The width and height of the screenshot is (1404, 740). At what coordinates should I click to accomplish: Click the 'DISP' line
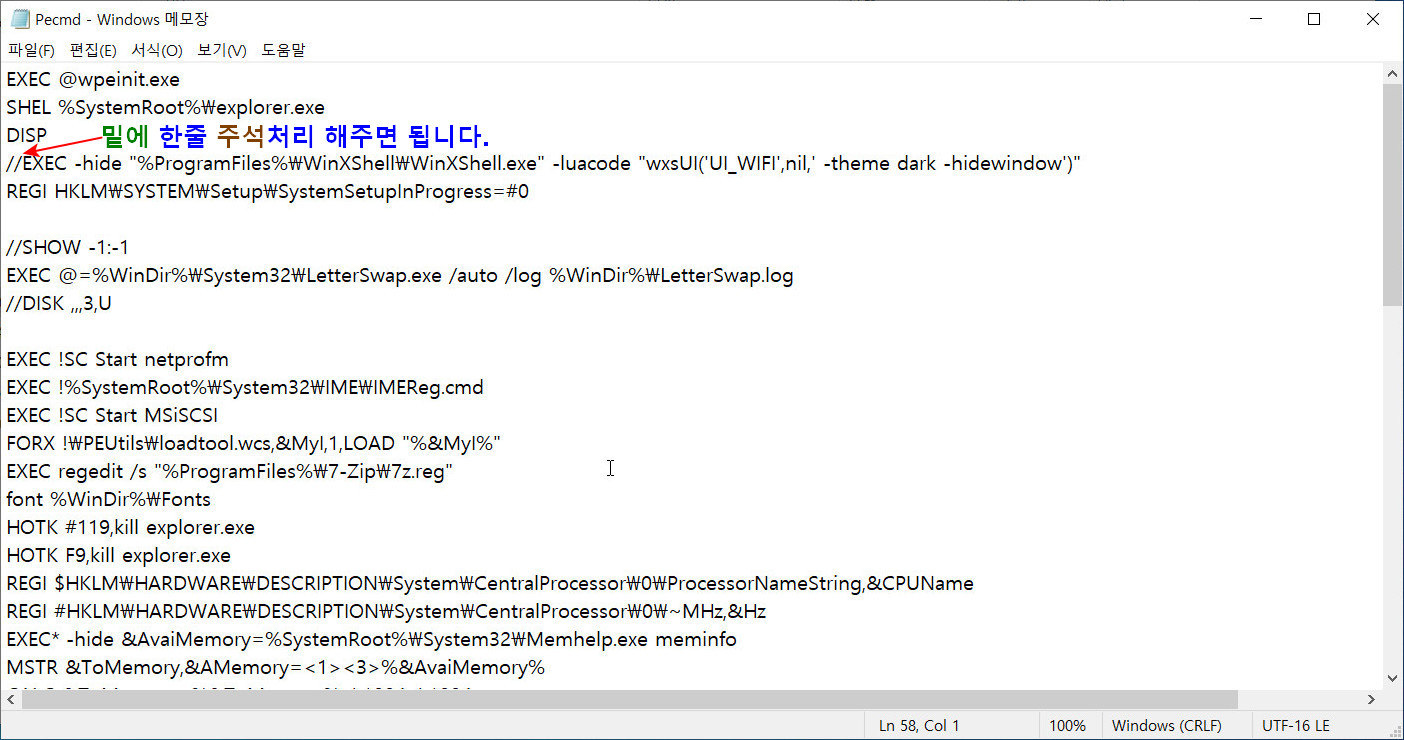coord(27,135)
